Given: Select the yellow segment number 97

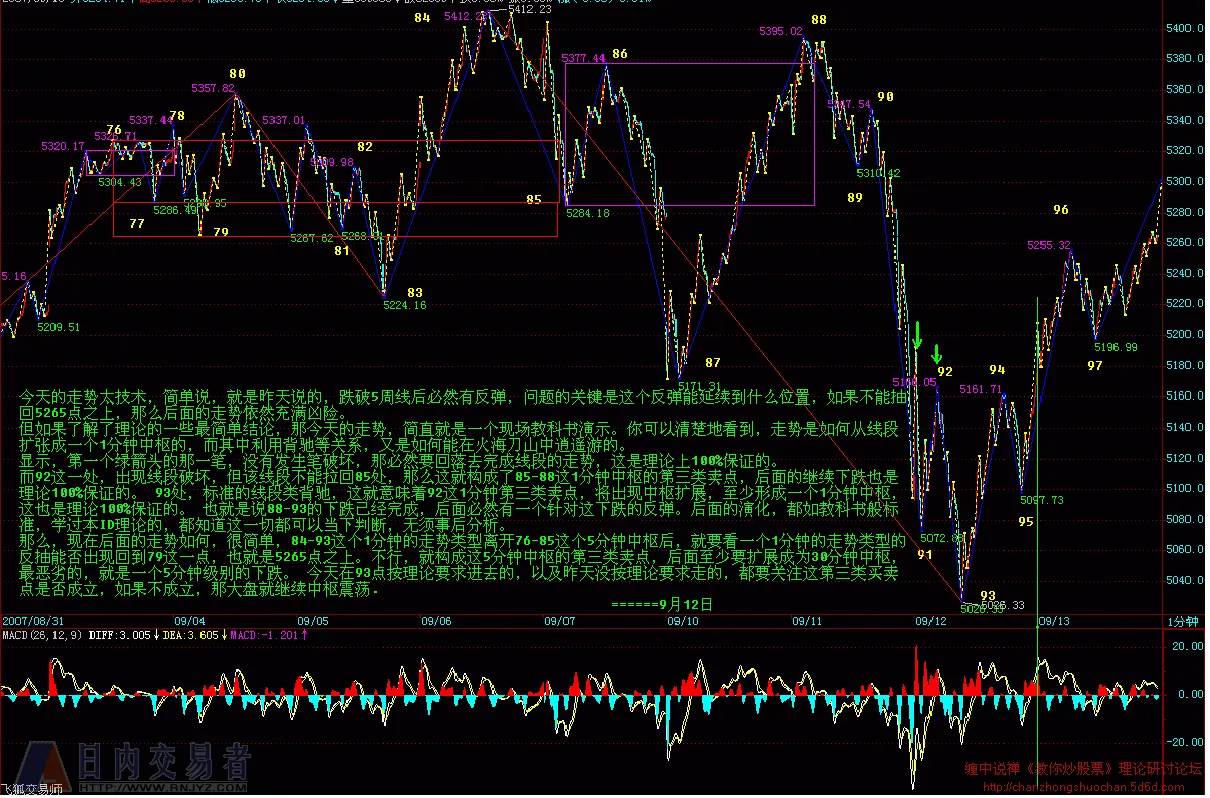Looking at the screenshot, I should tap(1095, 365).
